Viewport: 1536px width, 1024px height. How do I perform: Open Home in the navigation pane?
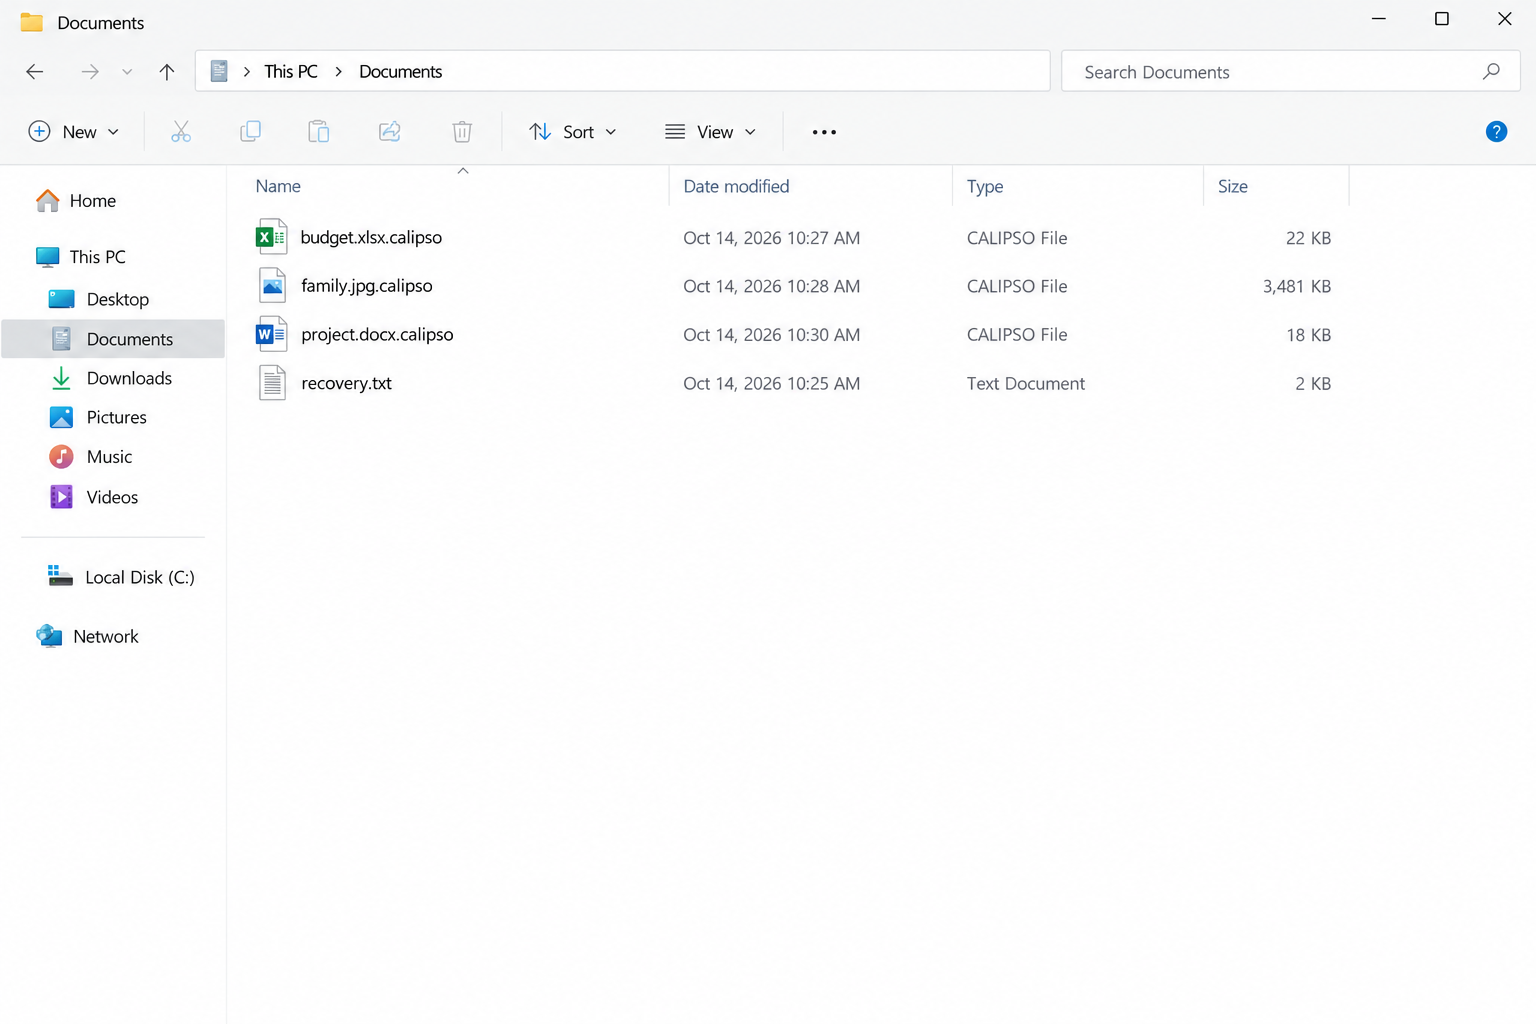(76, 201)
